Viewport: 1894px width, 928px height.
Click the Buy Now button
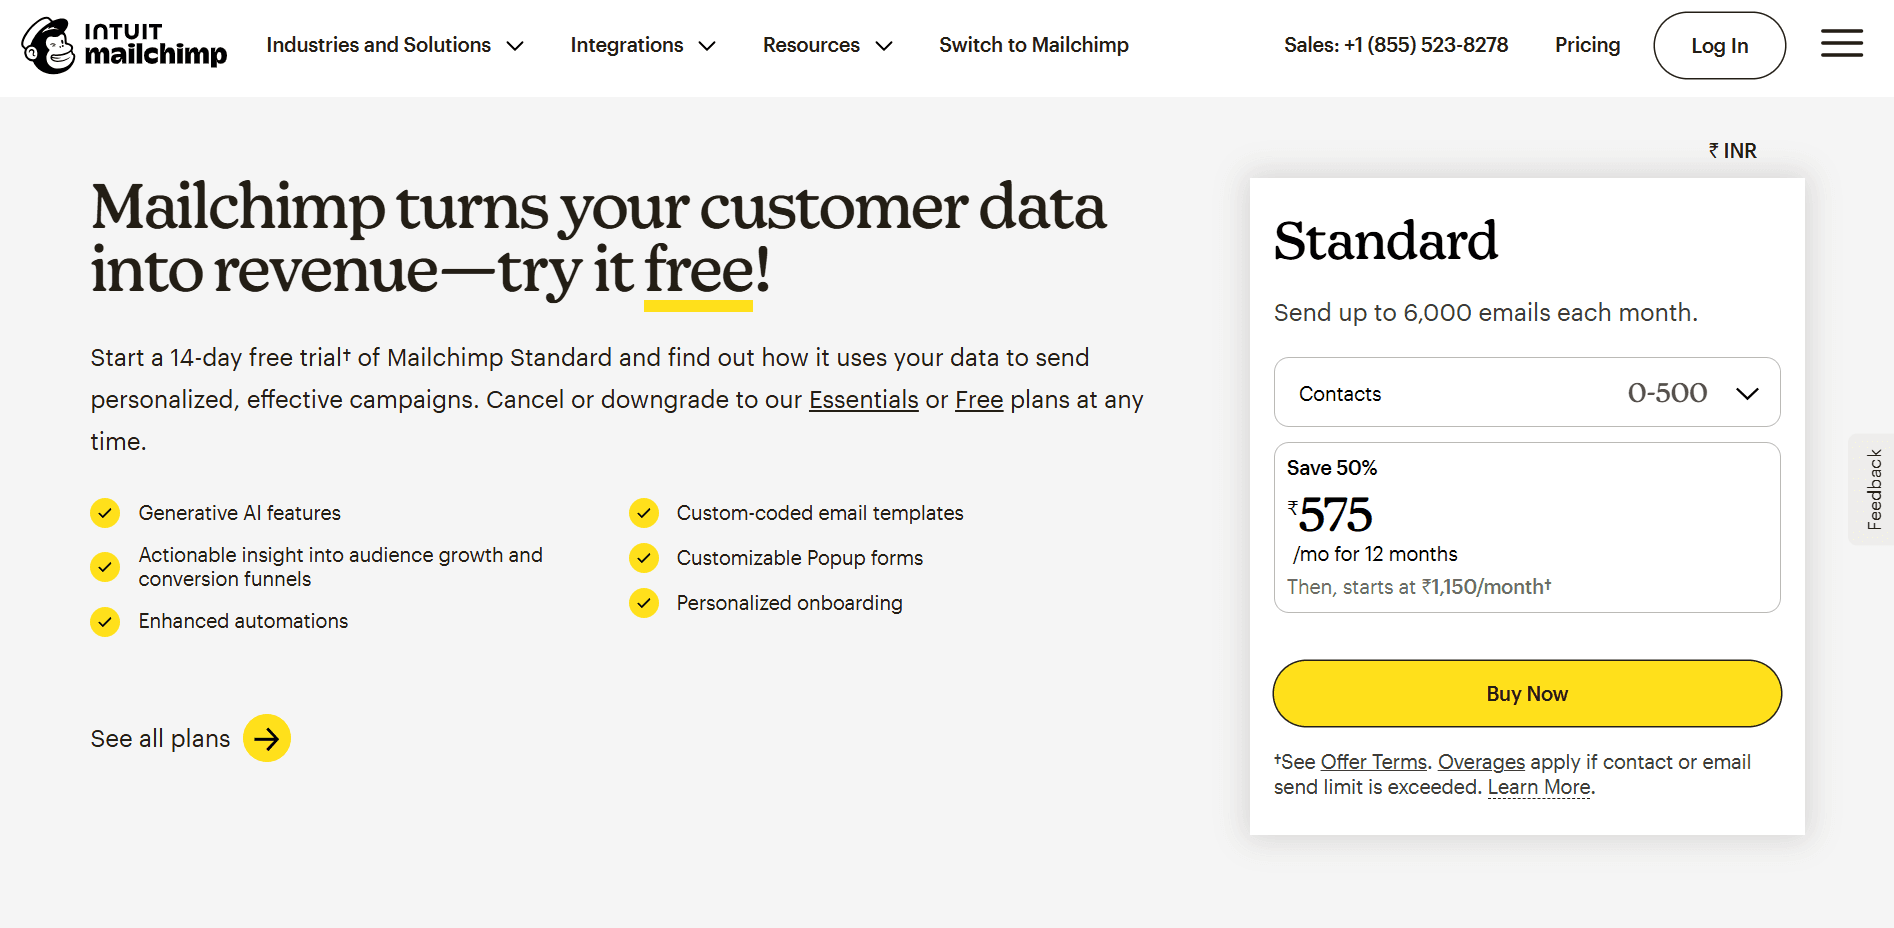click(x=1526, y=693)
